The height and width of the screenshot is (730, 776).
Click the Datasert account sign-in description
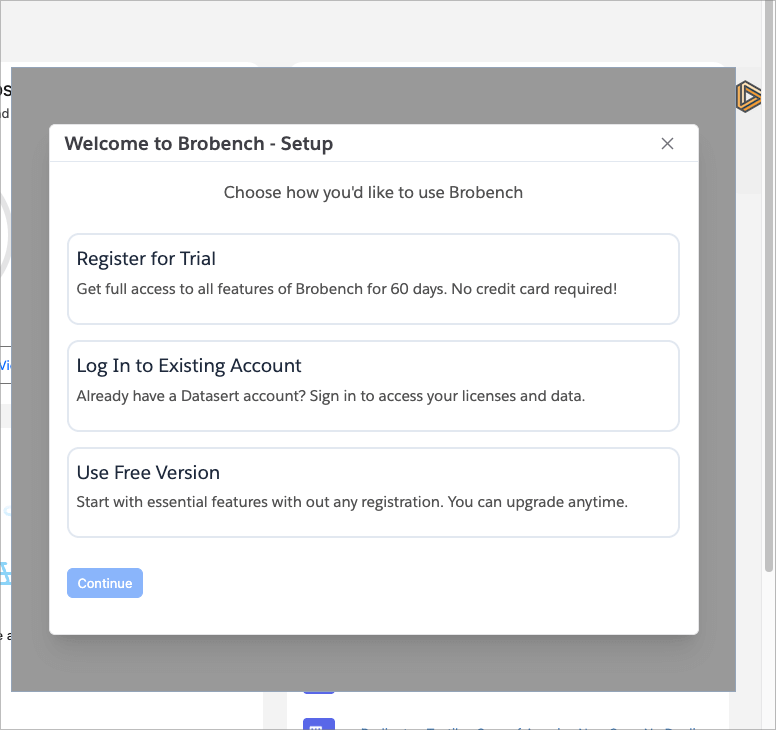tap(330, 396)
